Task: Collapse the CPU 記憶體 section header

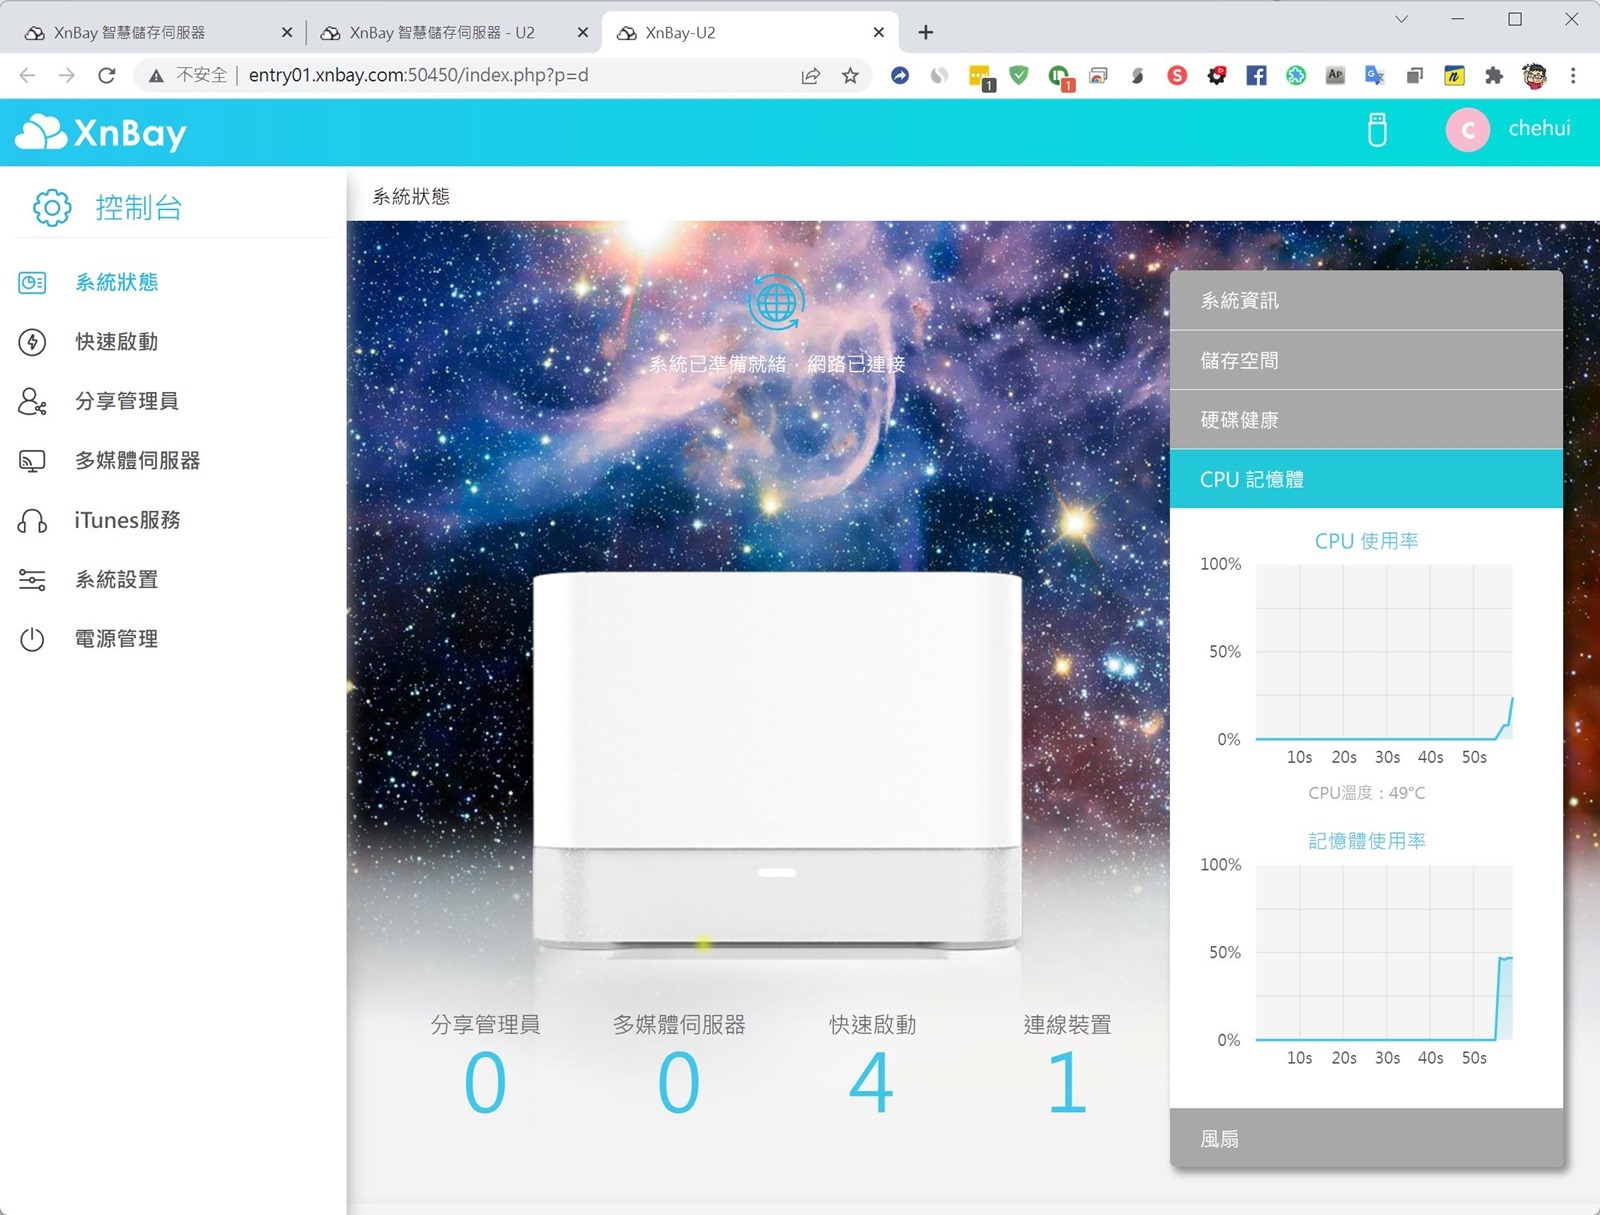Action: click(1365, 480)
